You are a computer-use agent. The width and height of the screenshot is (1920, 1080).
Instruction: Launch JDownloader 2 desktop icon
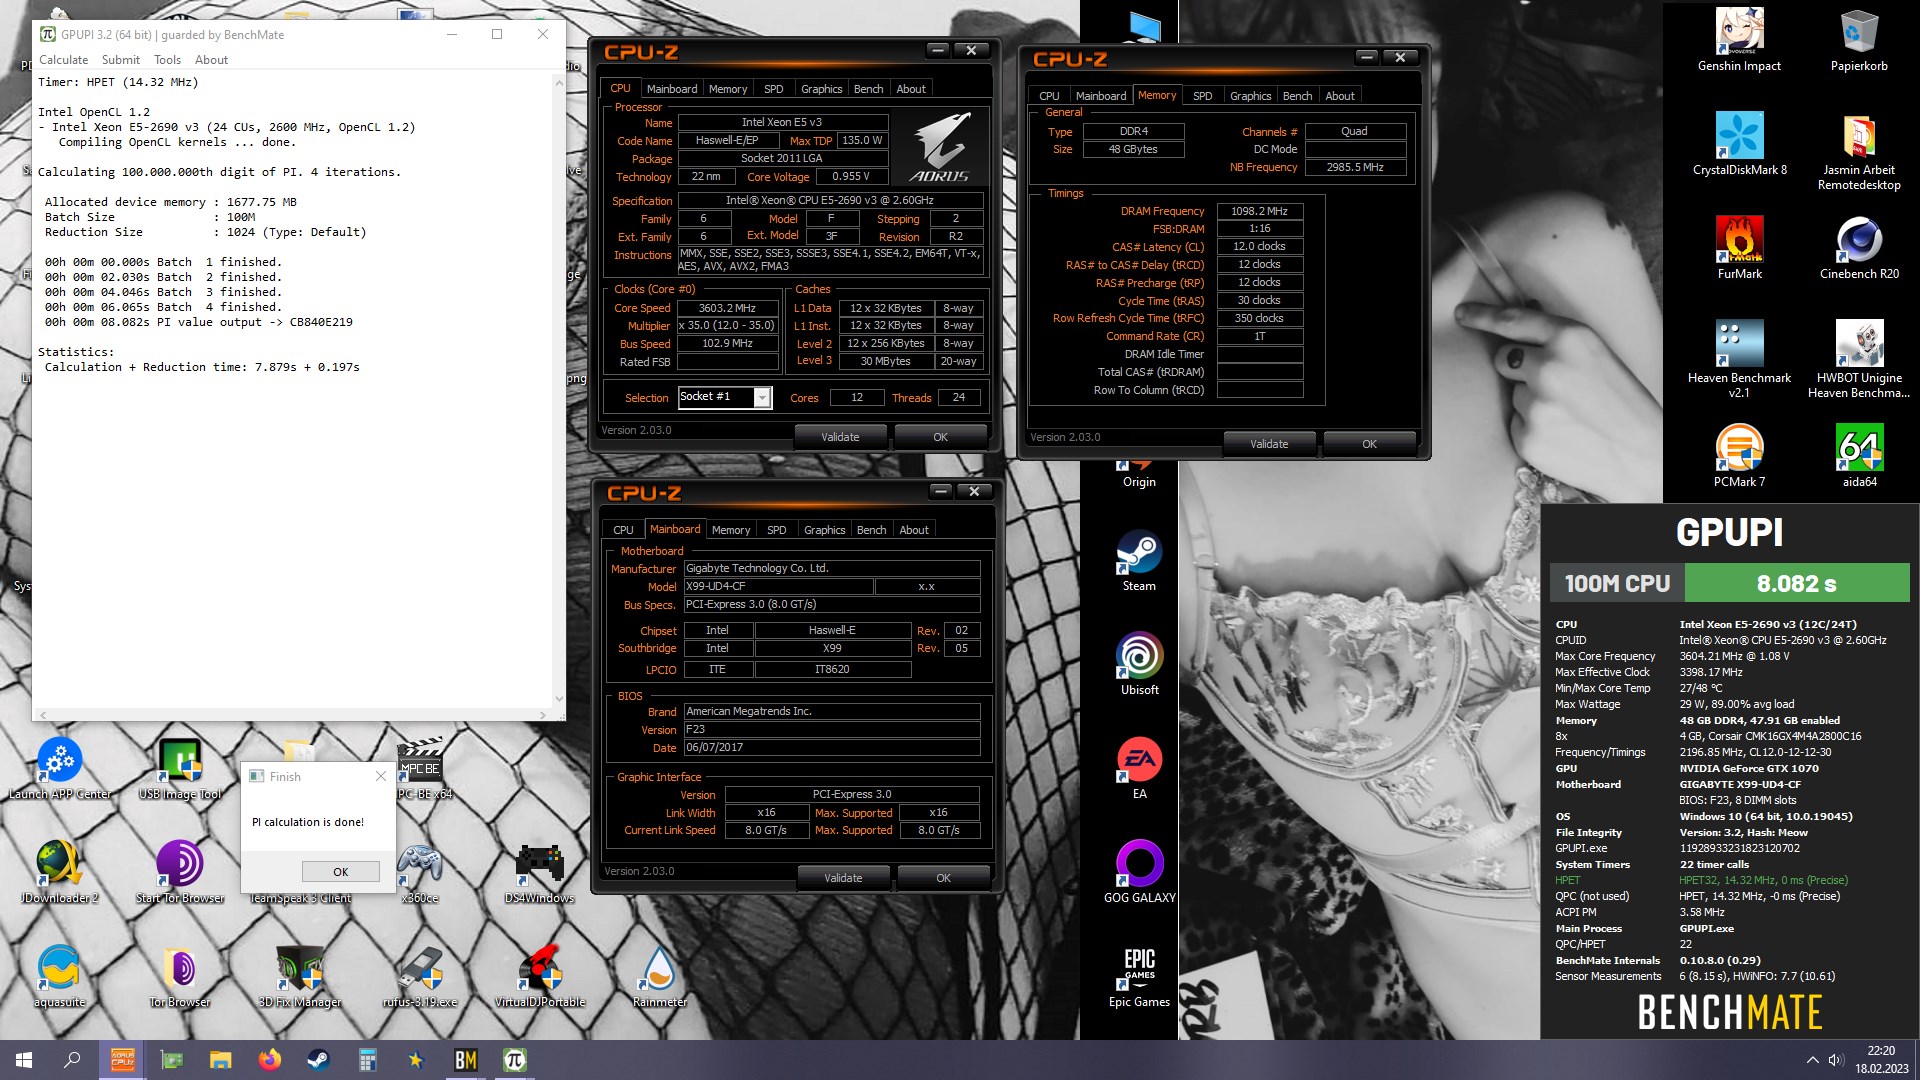[x=60, y=872]
